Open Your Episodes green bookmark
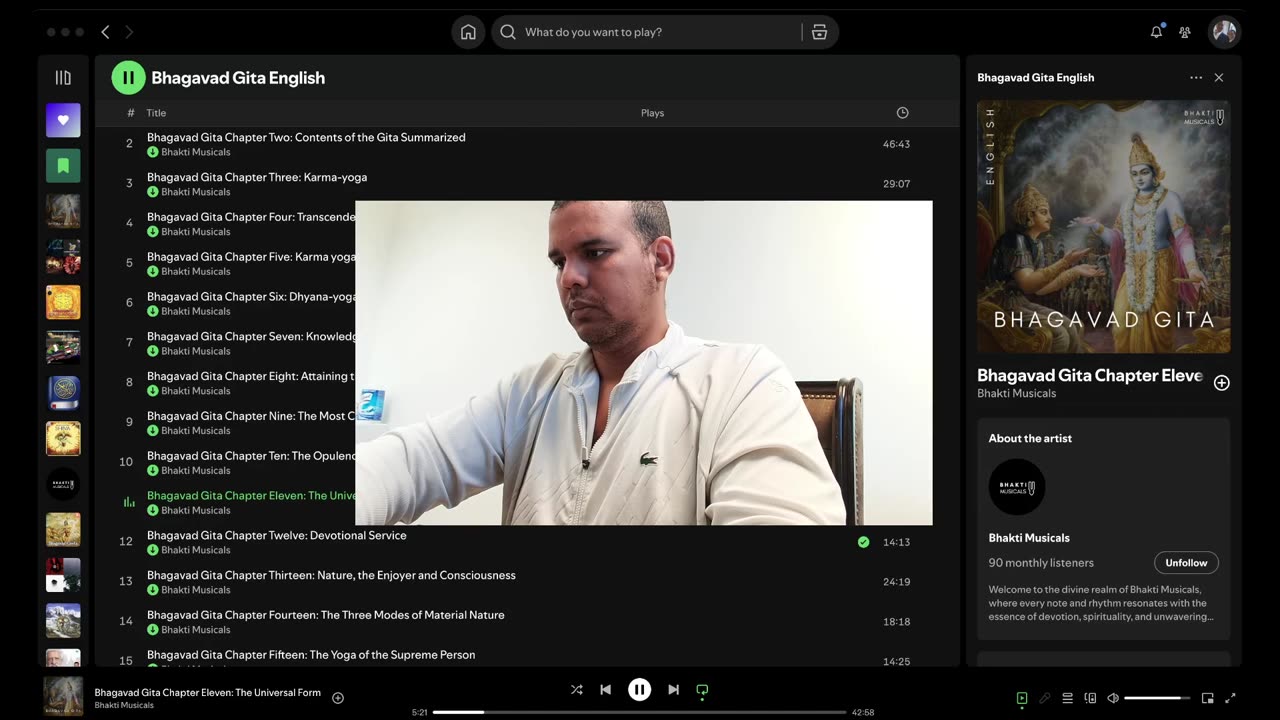This screenshot has width=1280, height=720. pos(63,165)
